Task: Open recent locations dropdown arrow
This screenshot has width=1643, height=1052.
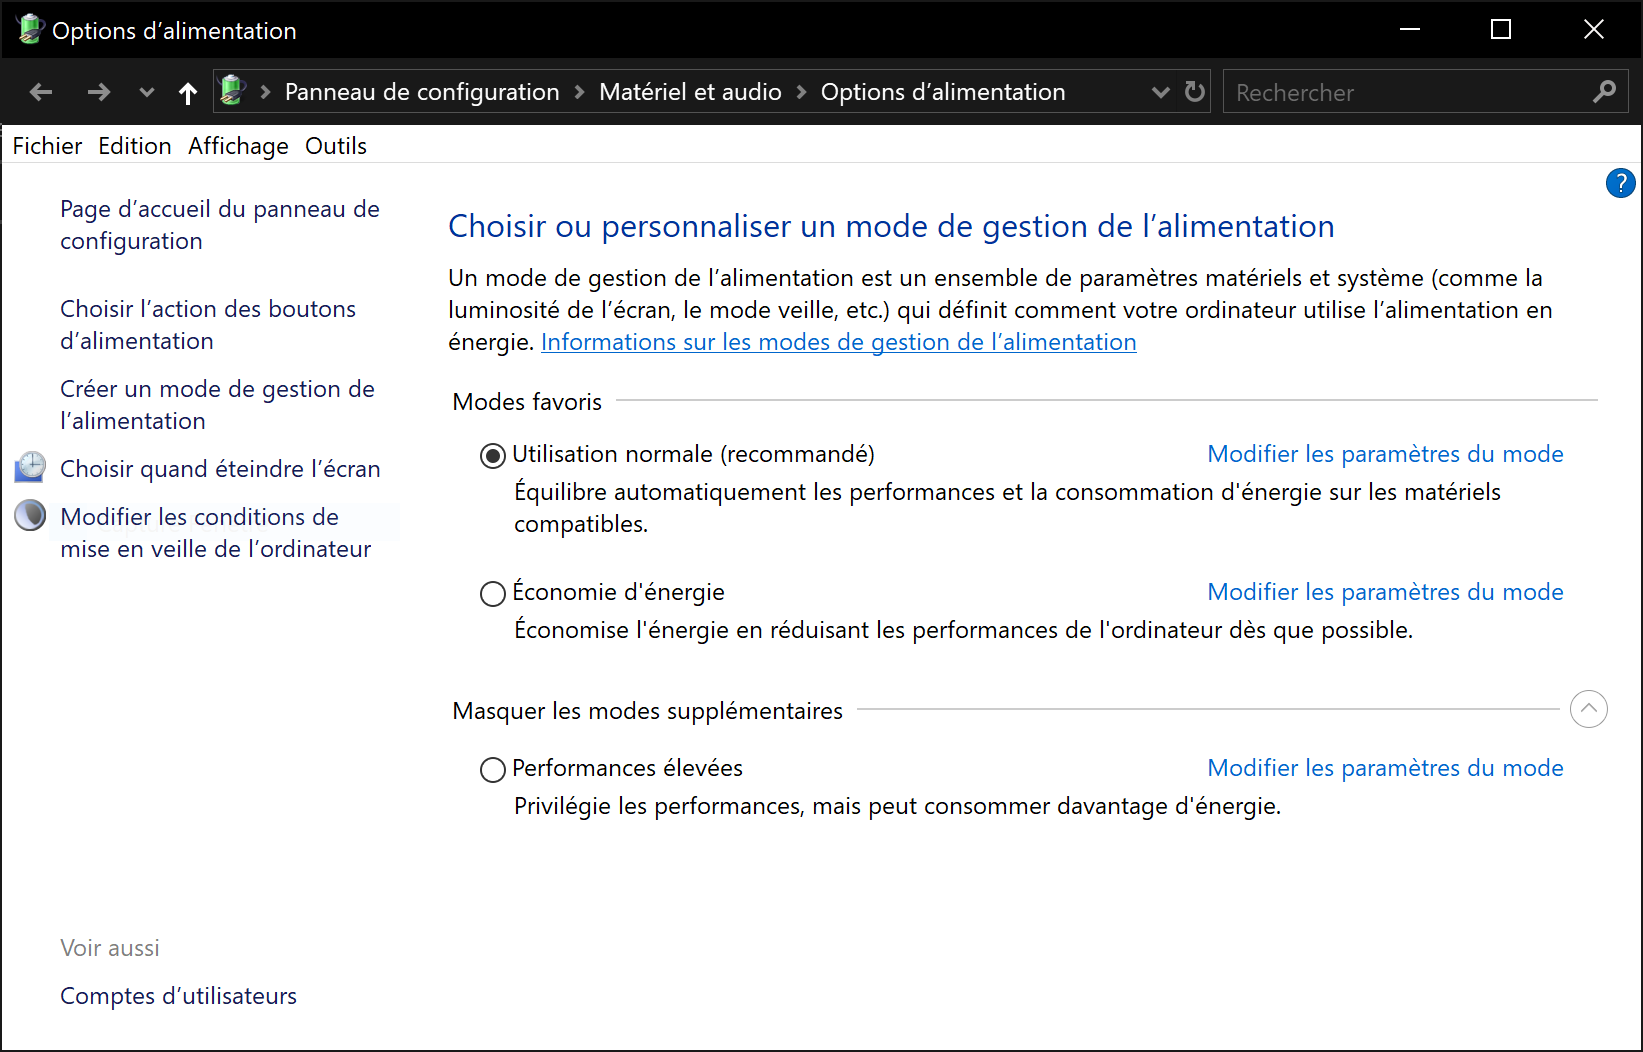Action: pos(147,93)
